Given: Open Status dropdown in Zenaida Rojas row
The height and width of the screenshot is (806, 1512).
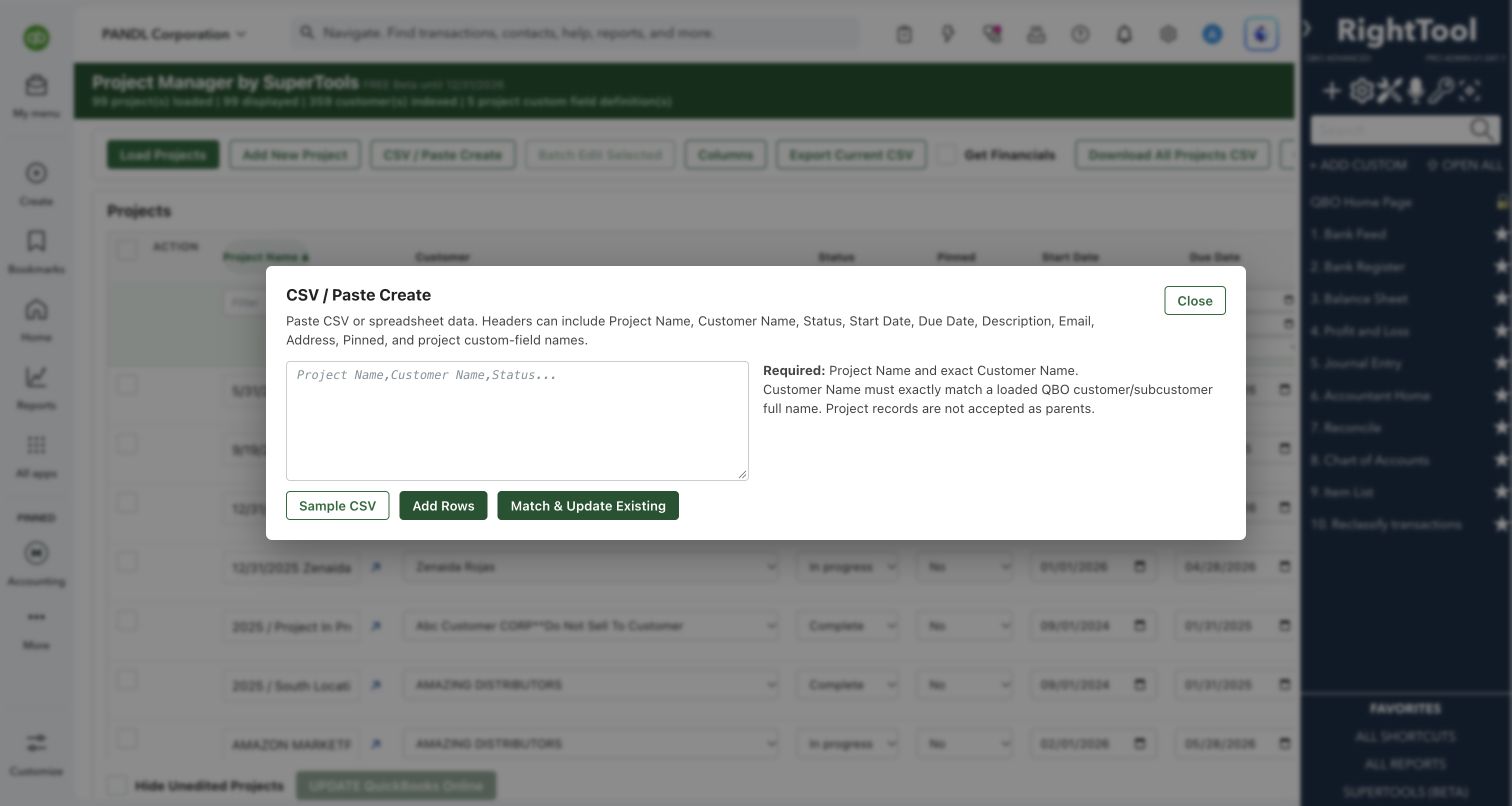Looking at the screenshot, I should coord(848,567).
